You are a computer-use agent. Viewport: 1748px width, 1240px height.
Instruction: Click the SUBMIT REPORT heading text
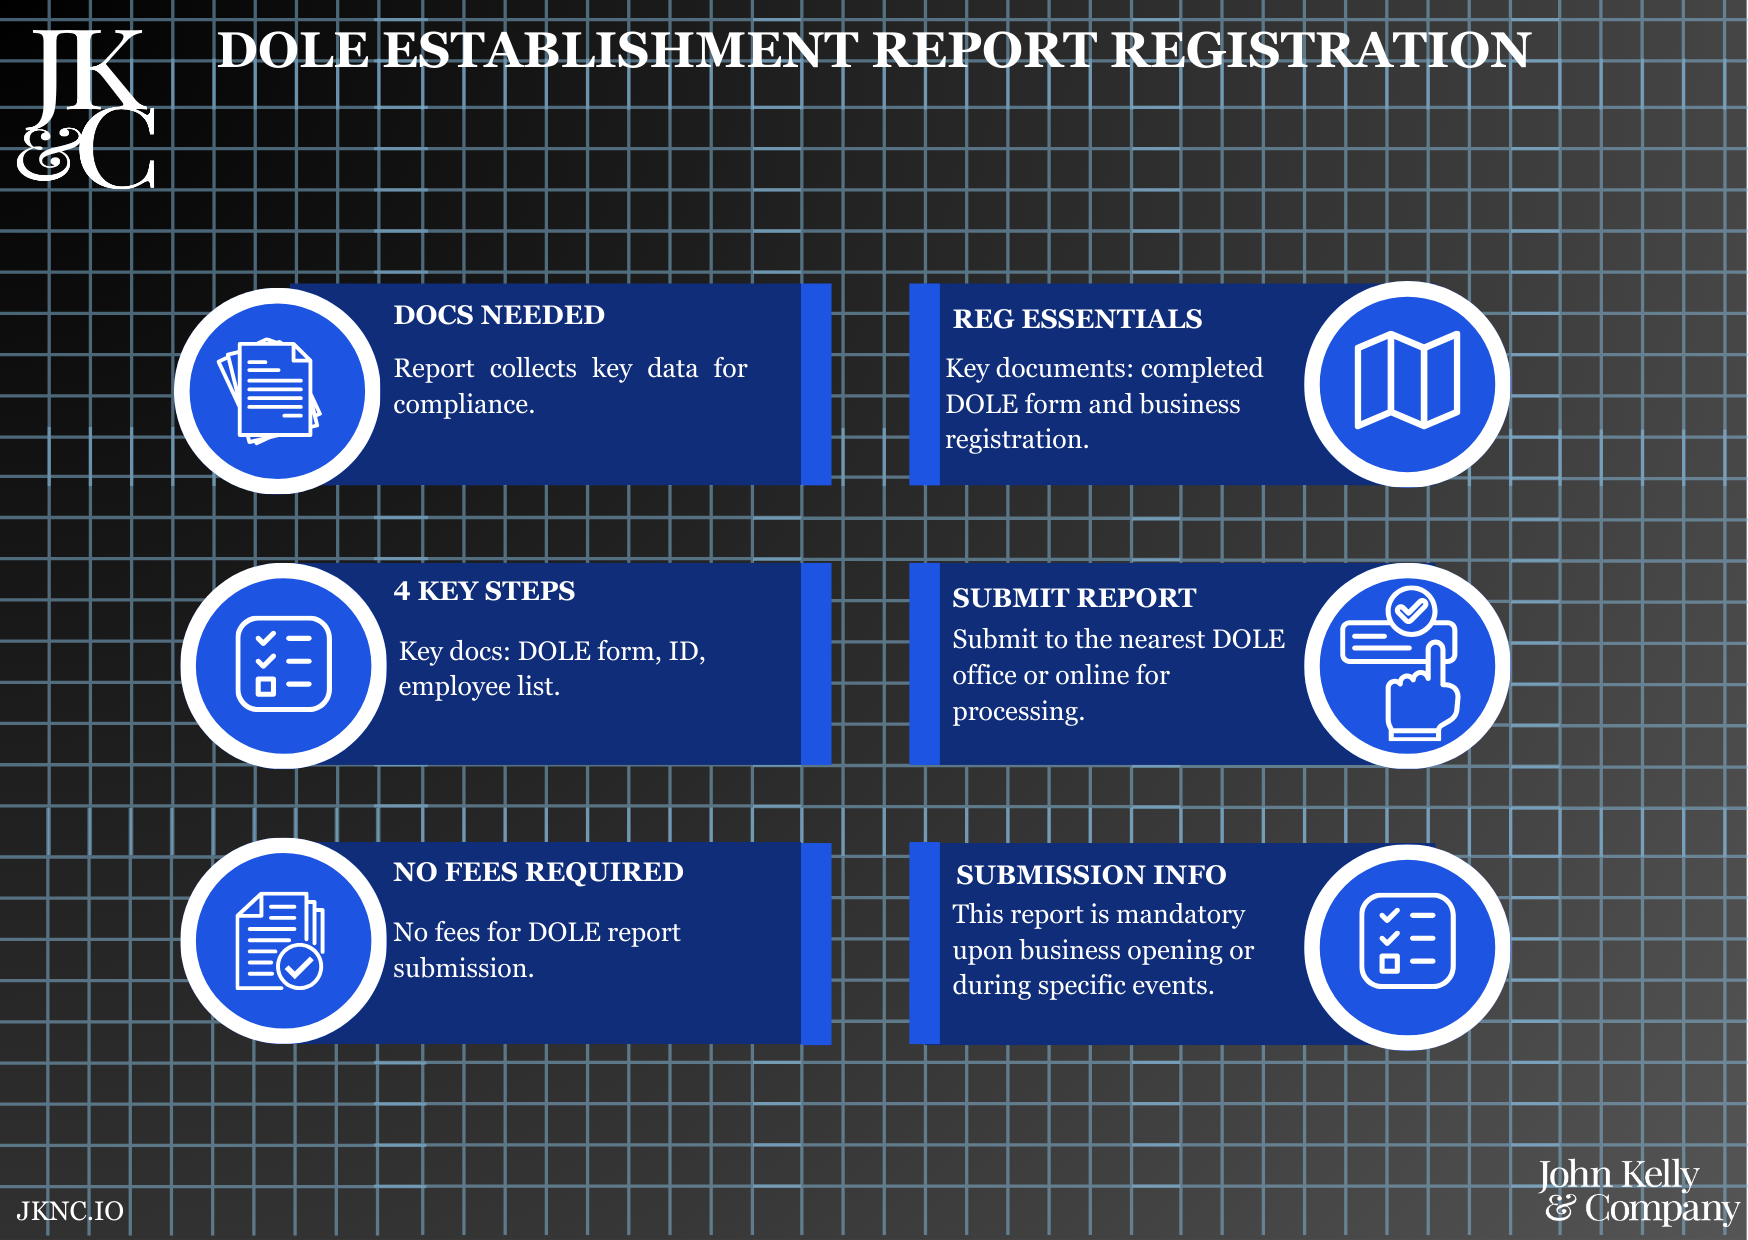point(1074,598)
